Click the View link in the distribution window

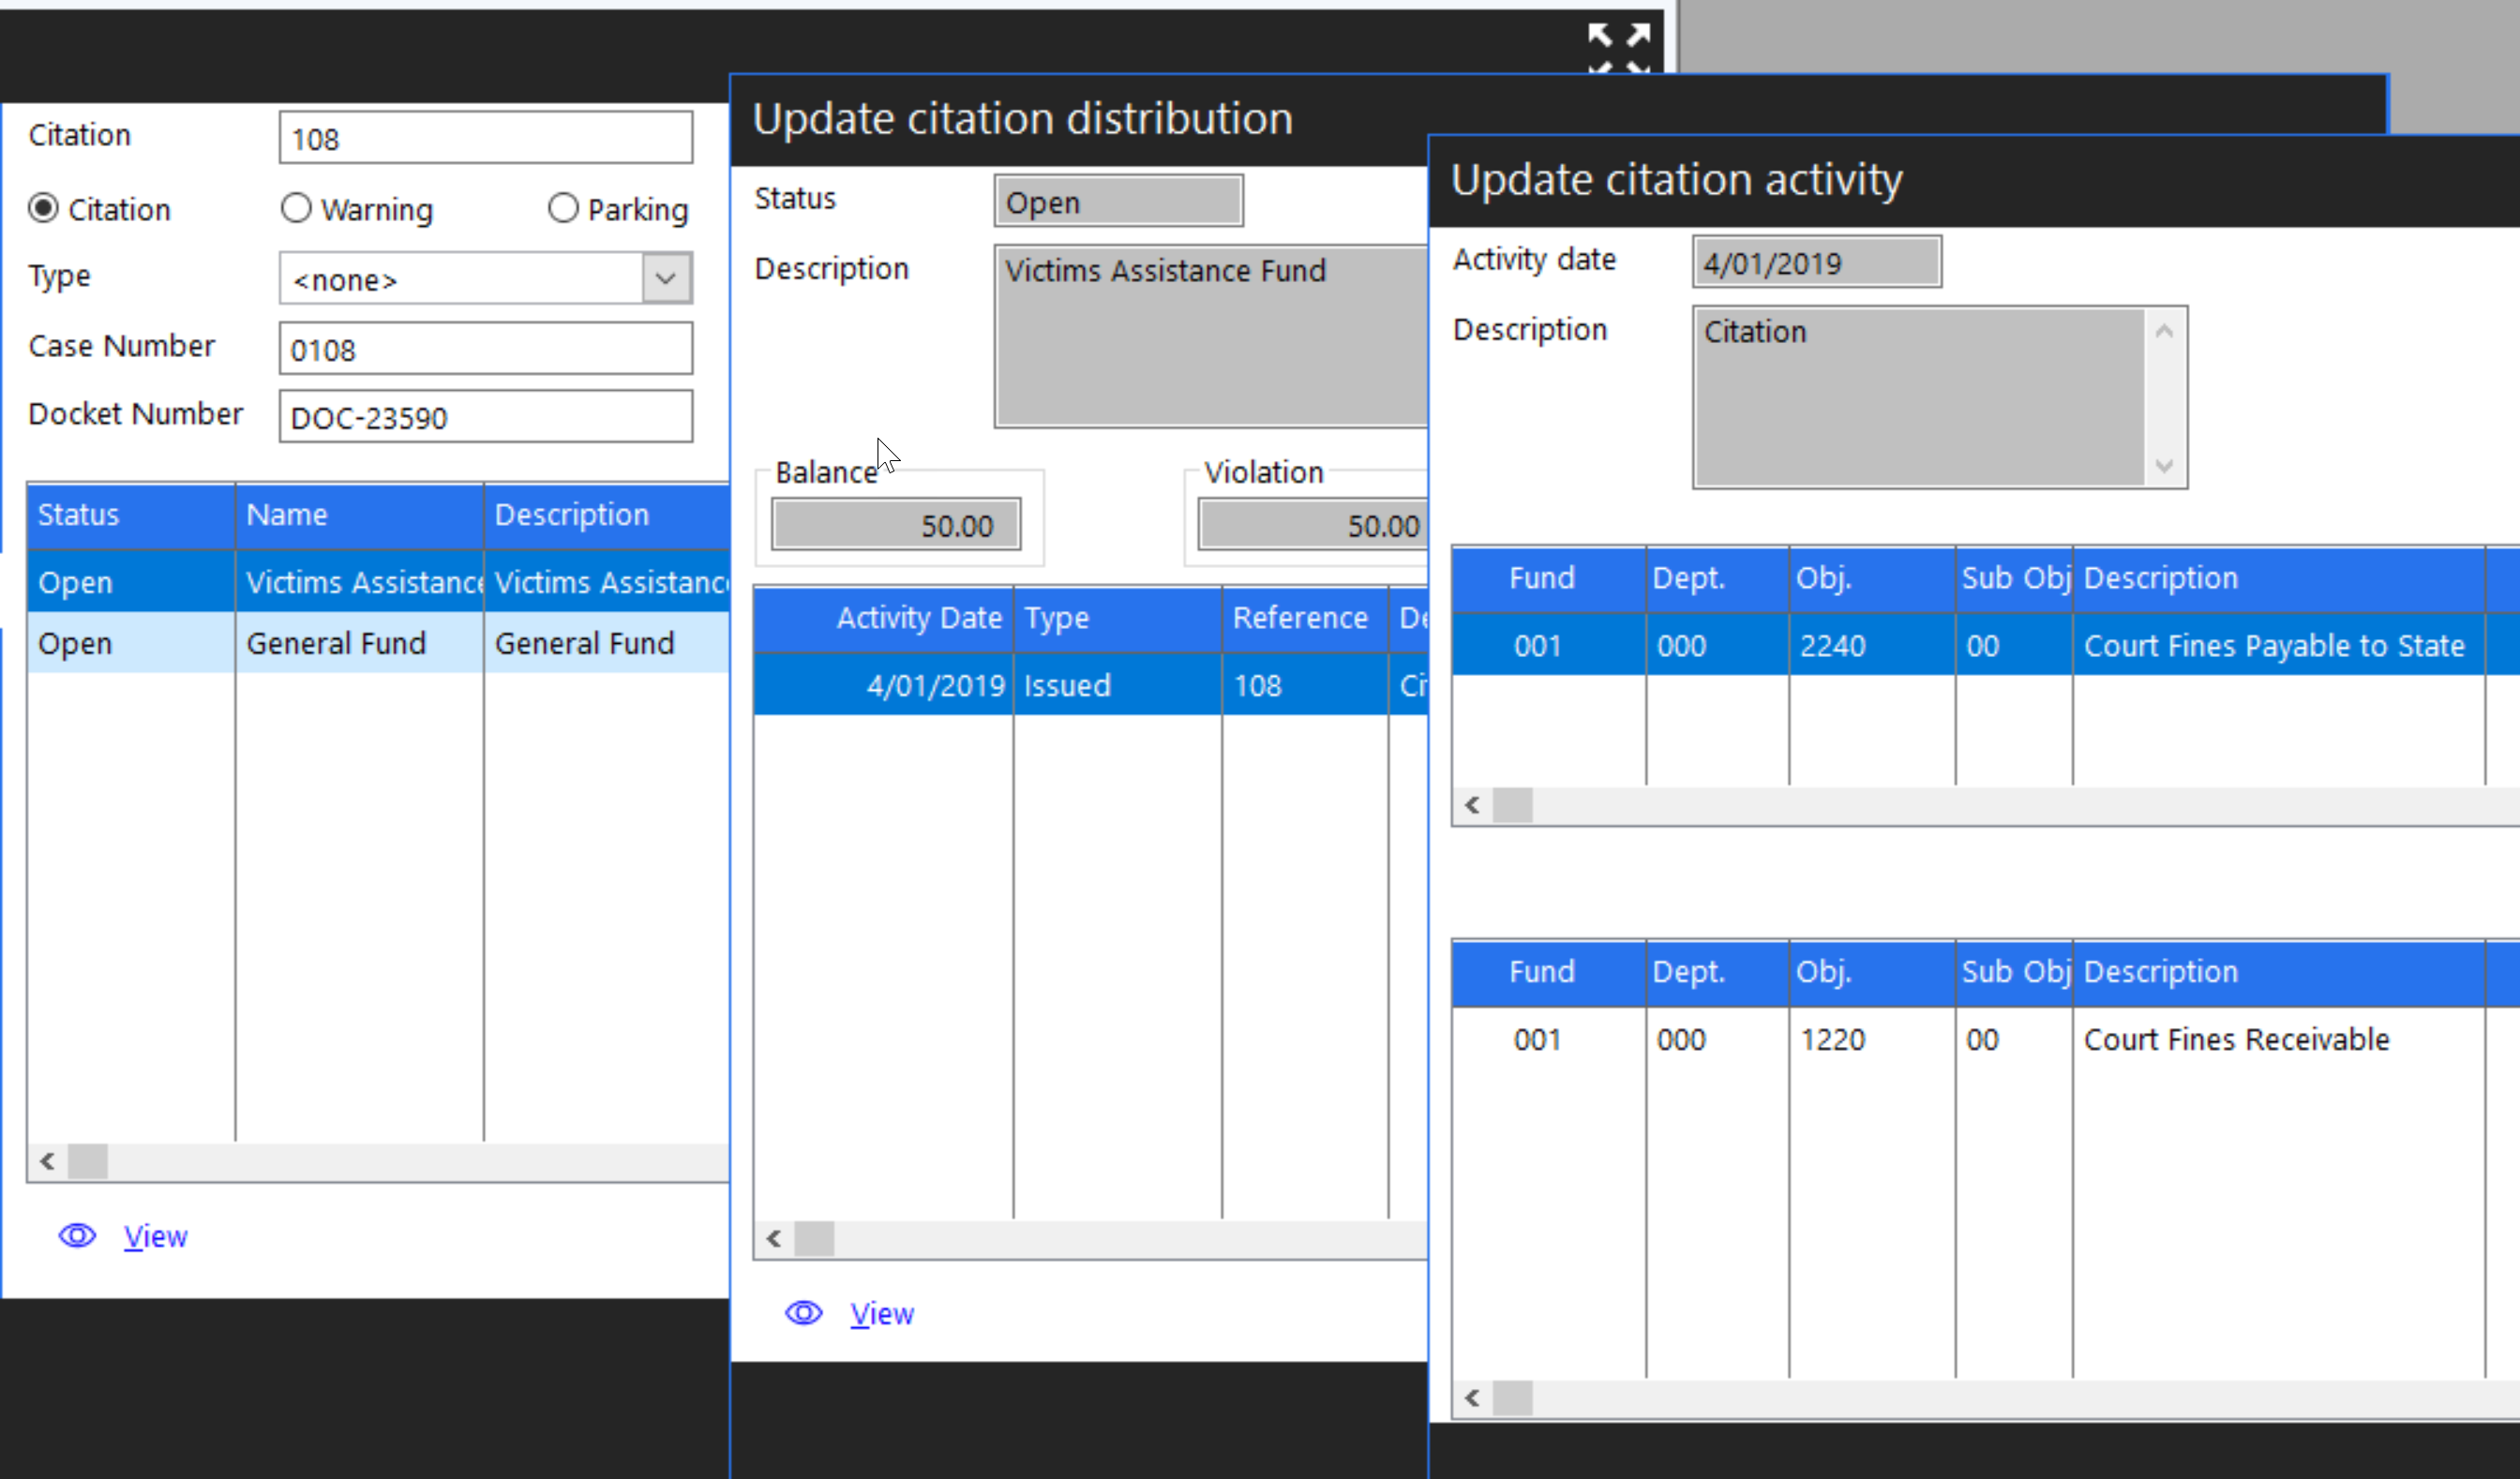[x=881, y=1314]
